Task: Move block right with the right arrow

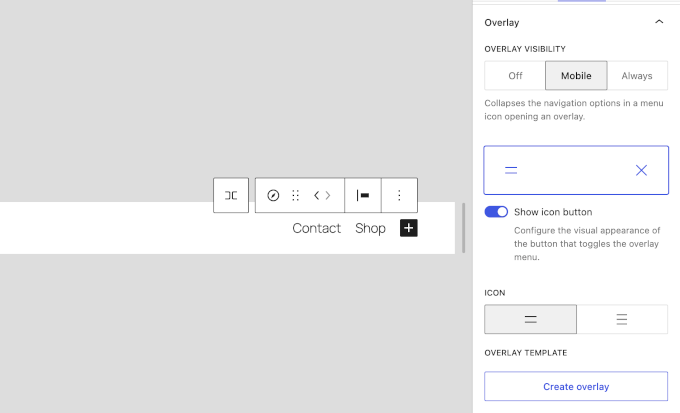Action: coord(328,195)
